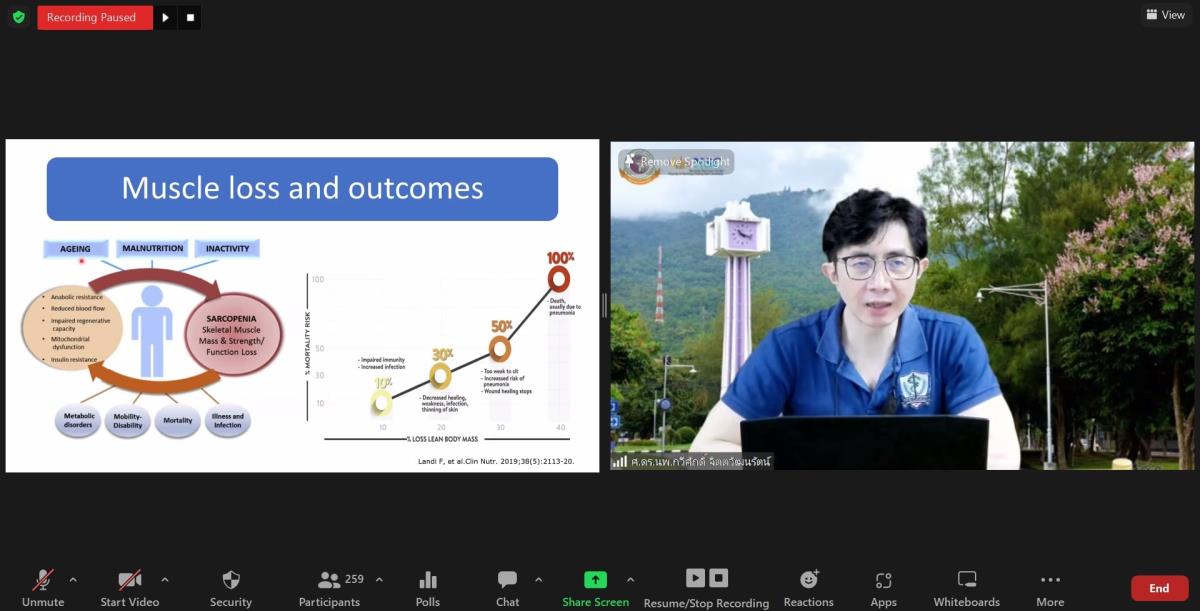Resume recording with the play button
Screen dimensions: 1200x611
coord(166,17)
